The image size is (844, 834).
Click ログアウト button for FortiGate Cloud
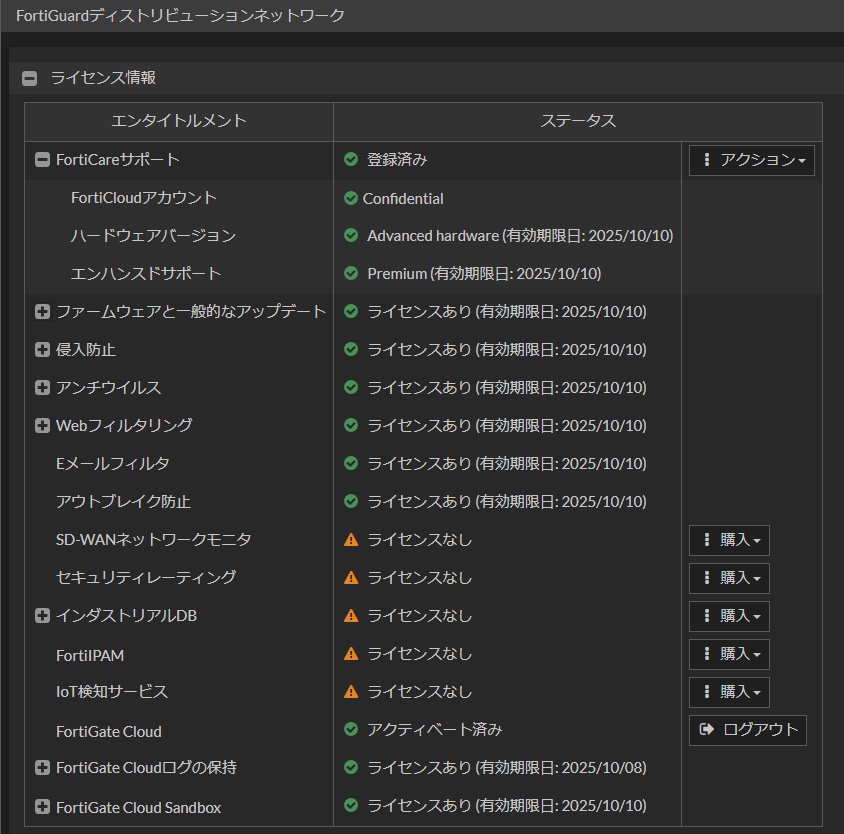748,730
